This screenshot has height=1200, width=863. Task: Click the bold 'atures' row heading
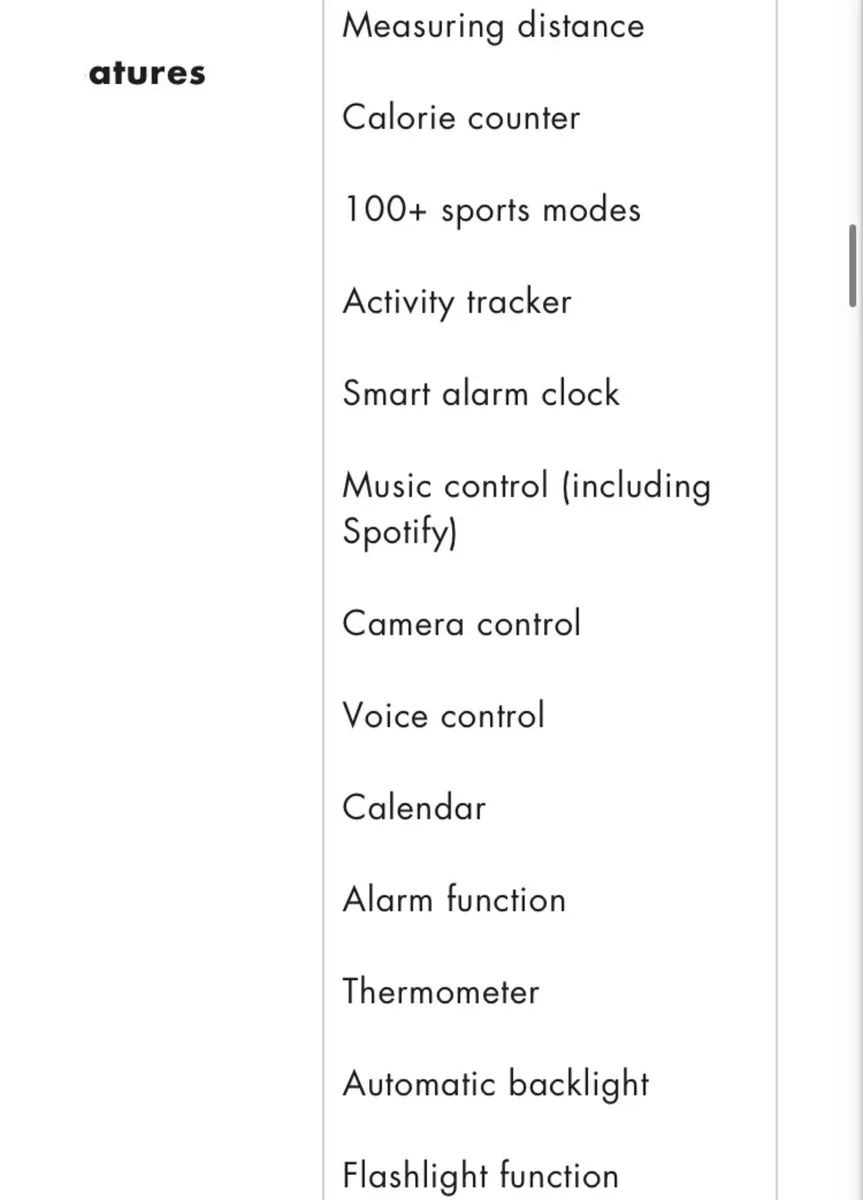pos(147,73)
